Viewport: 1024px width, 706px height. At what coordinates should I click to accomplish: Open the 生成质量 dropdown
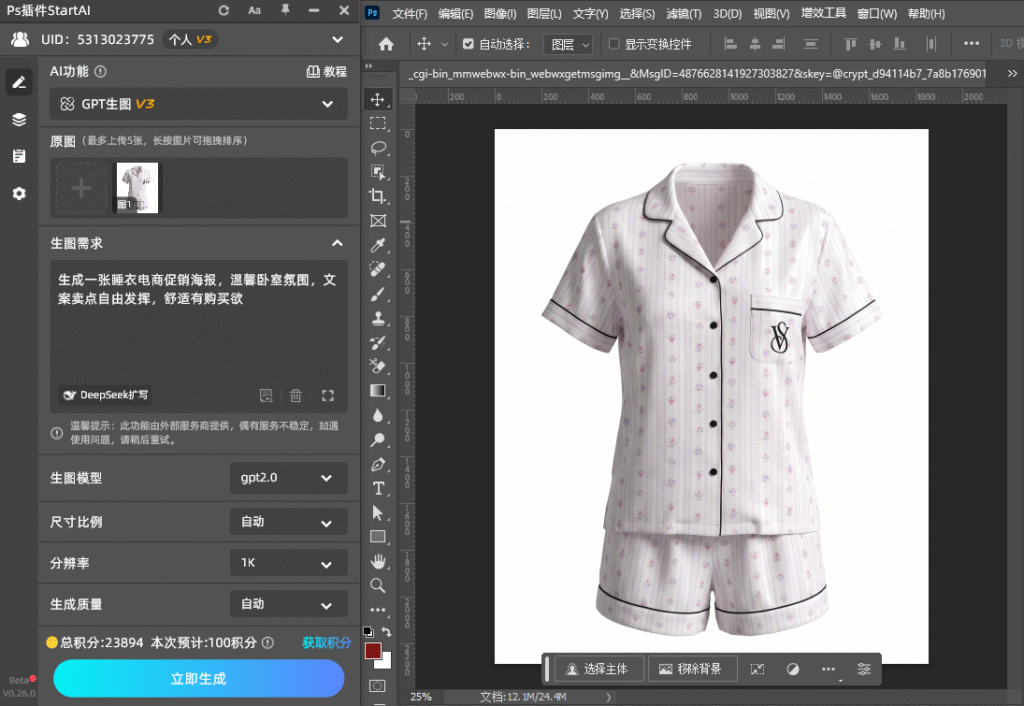pos(288,604)
